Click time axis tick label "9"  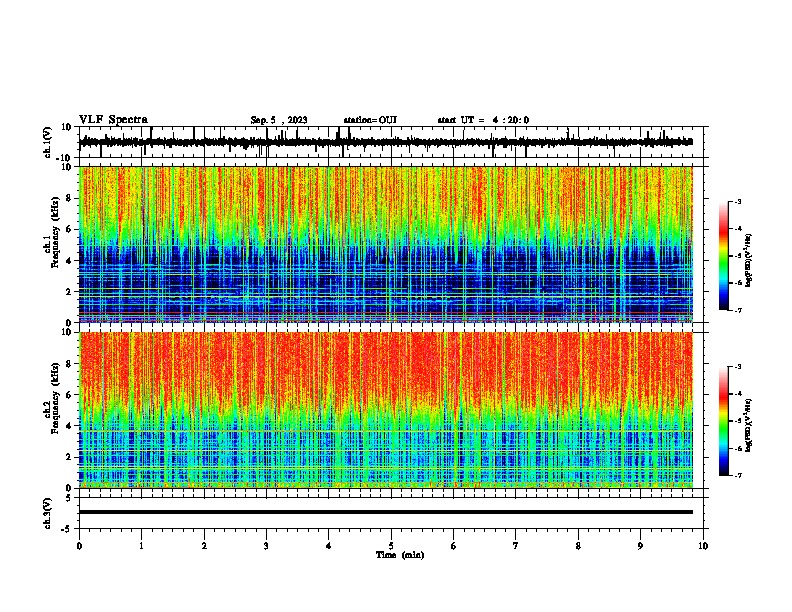click(640, 546)
